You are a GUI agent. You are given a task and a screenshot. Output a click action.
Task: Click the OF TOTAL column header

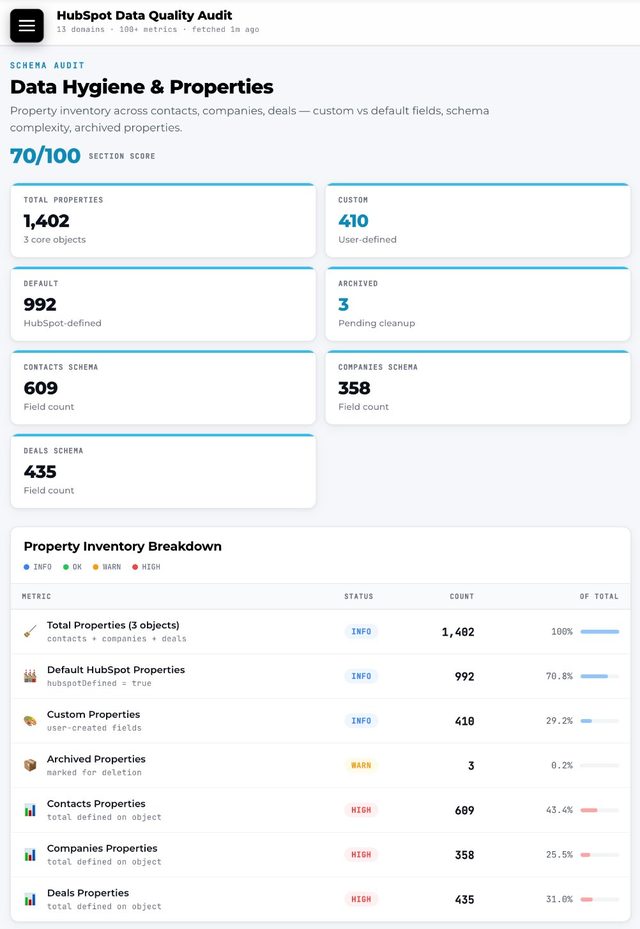point(599,596)
